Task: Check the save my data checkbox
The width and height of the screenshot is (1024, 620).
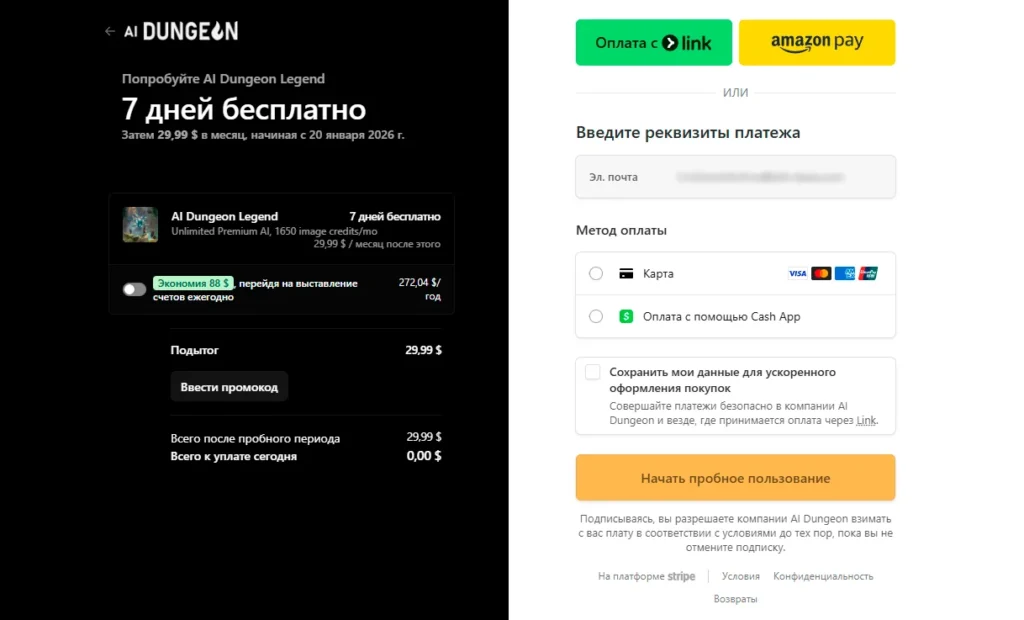Action: (x=592, y=372)
